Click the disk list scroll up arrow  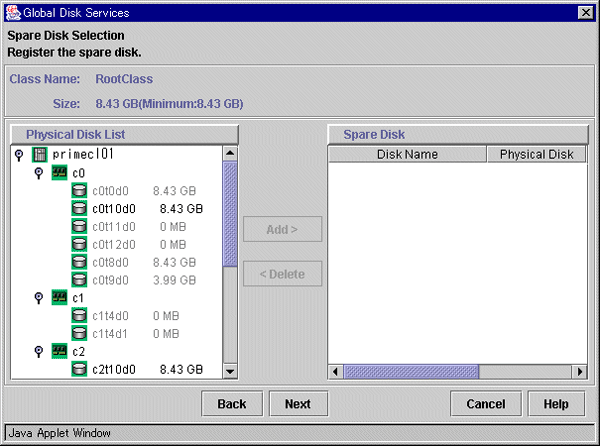tap(230, 153)
